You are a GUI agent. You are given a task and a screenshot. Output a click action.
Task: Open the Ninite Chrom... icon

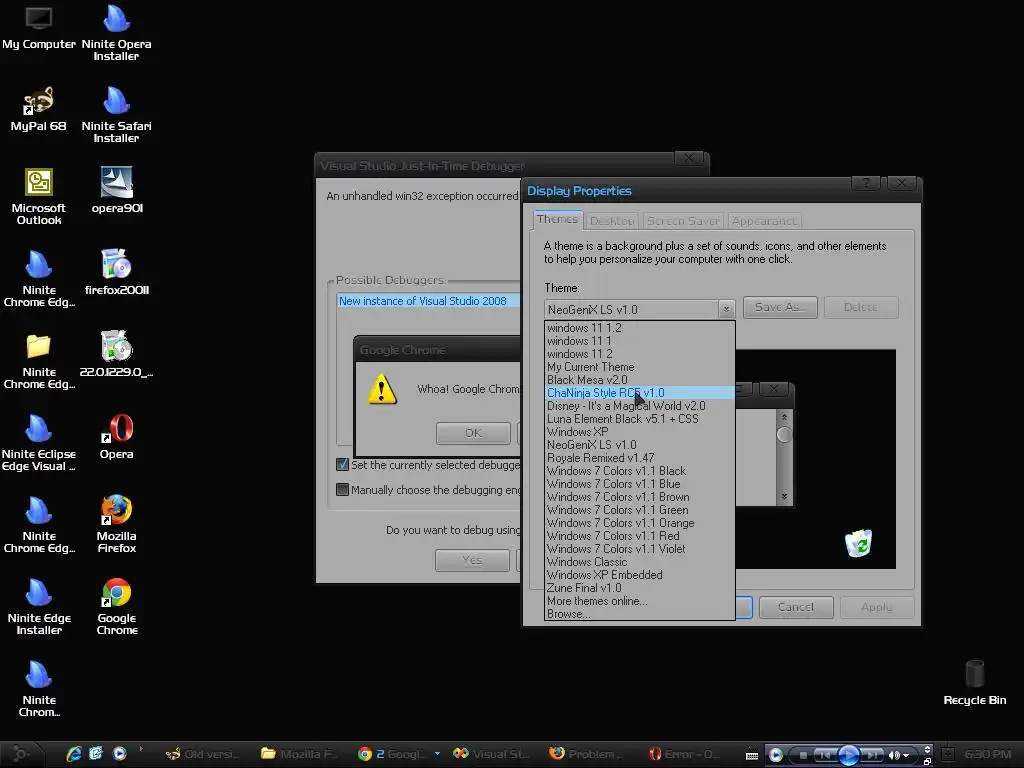(39, 688)
